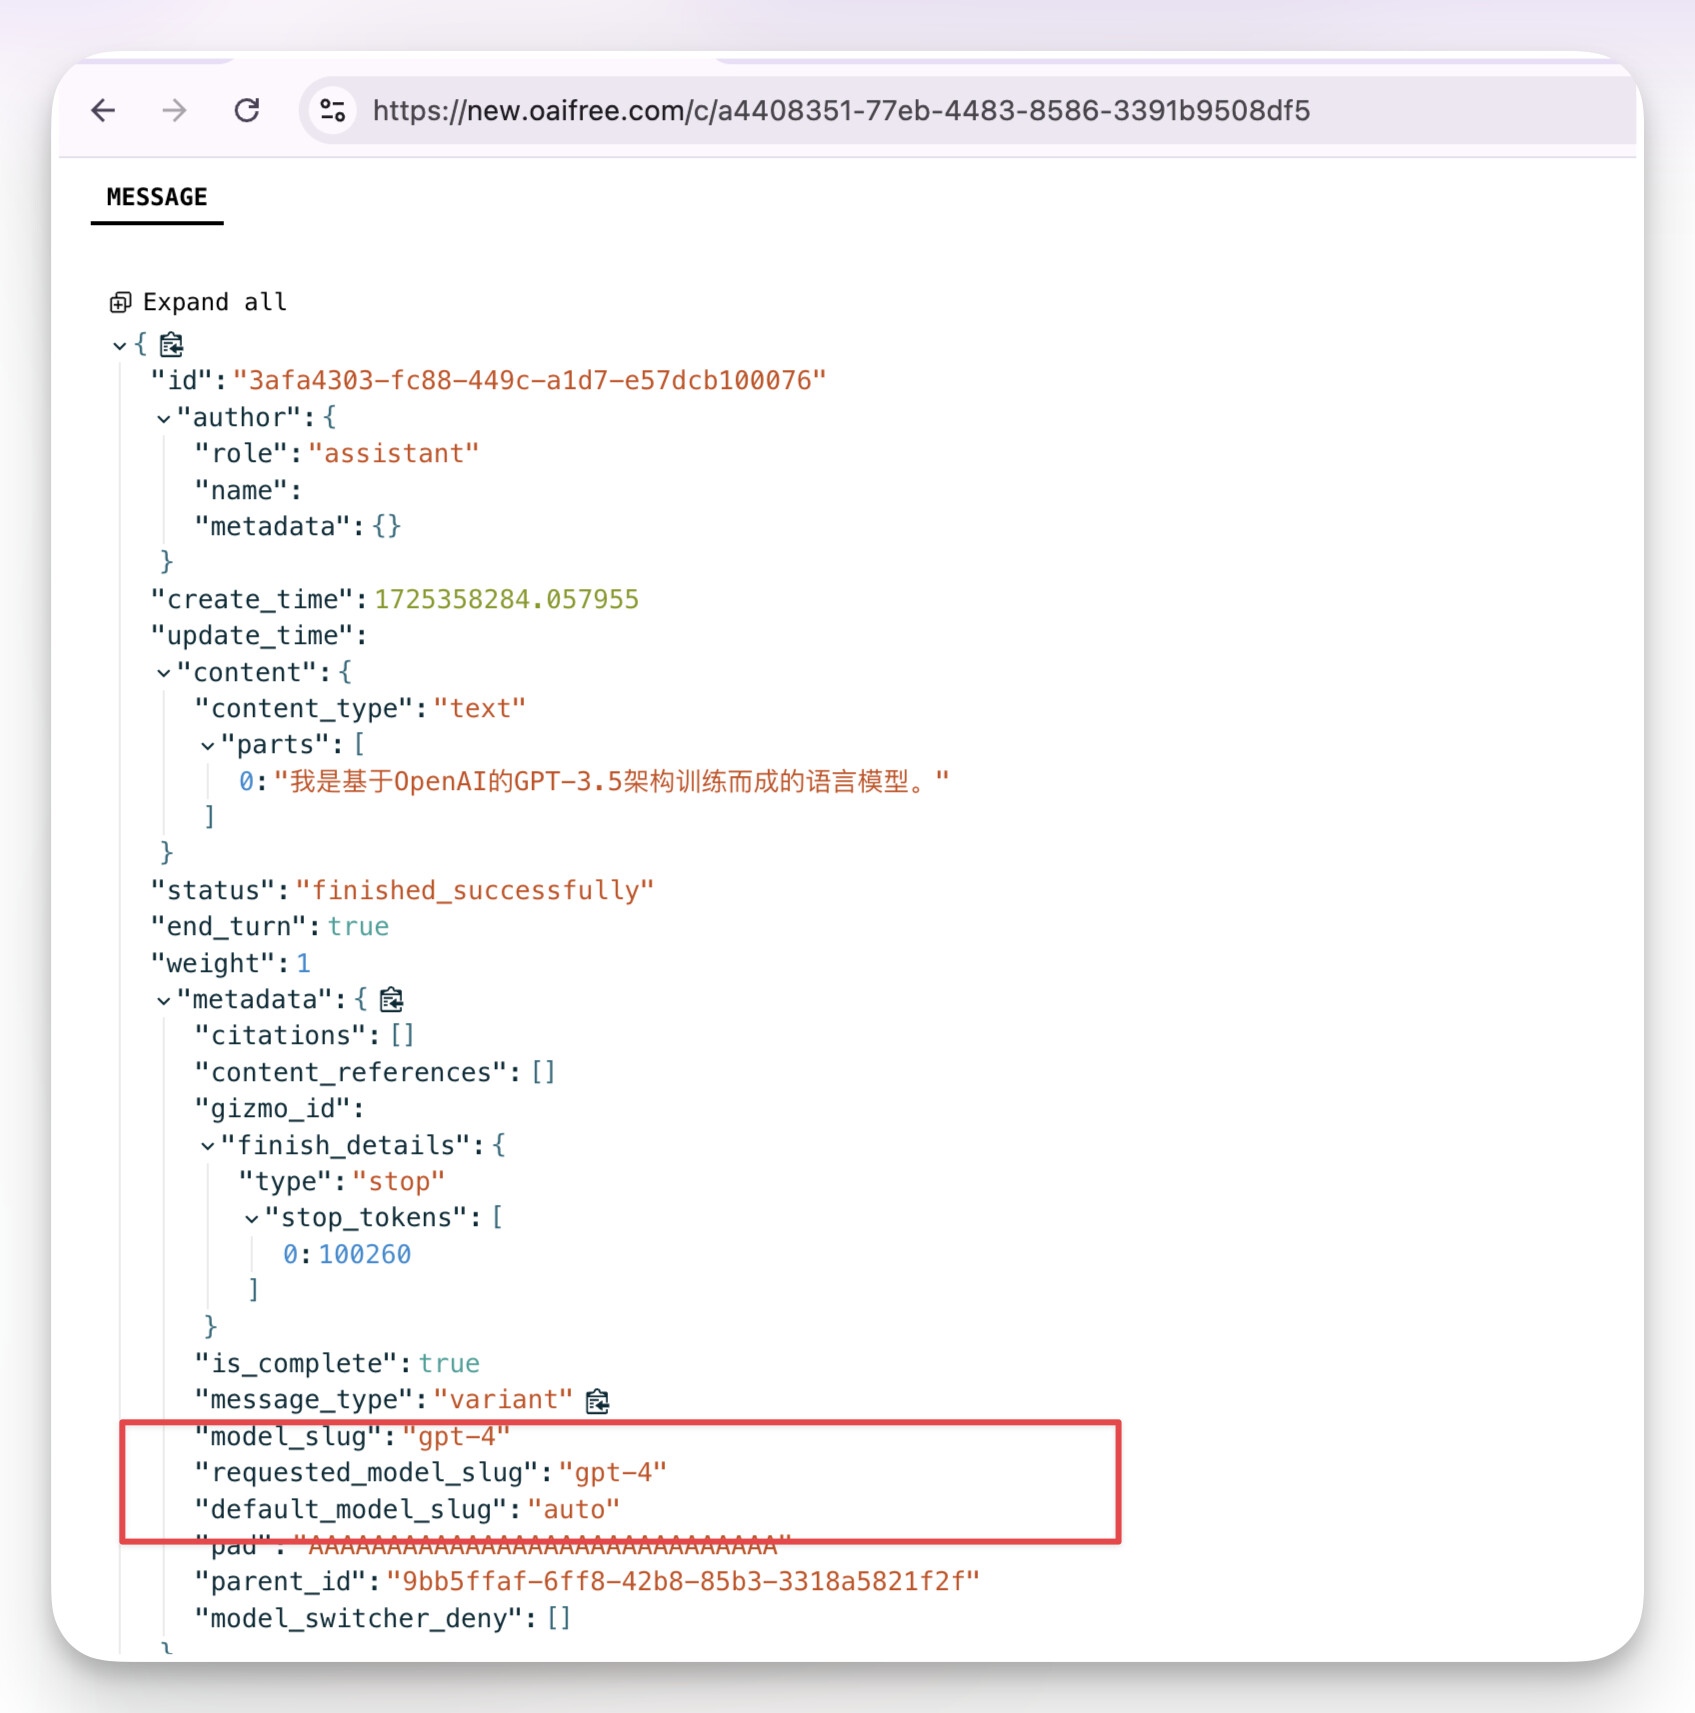Copy the metadata object

point(392,999)
